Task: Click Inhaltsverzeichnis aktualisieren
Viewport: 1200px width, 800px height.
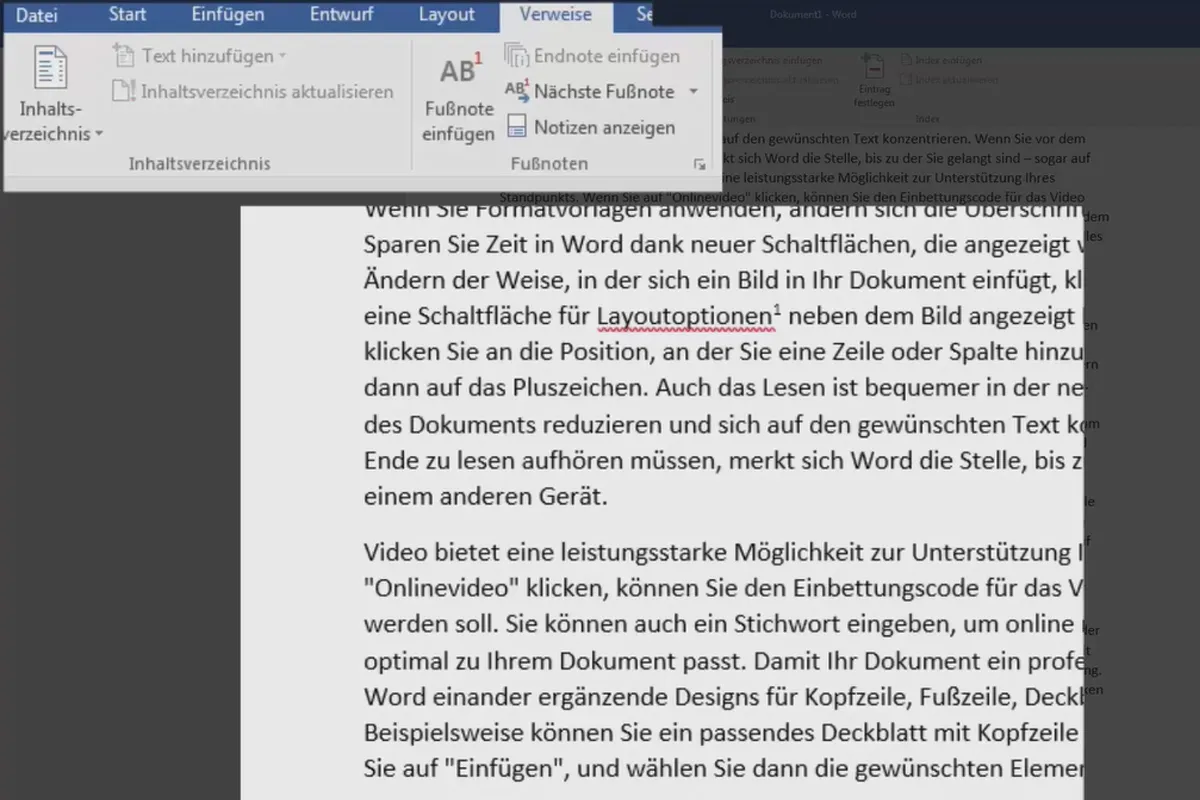Action: coord(253,92)
